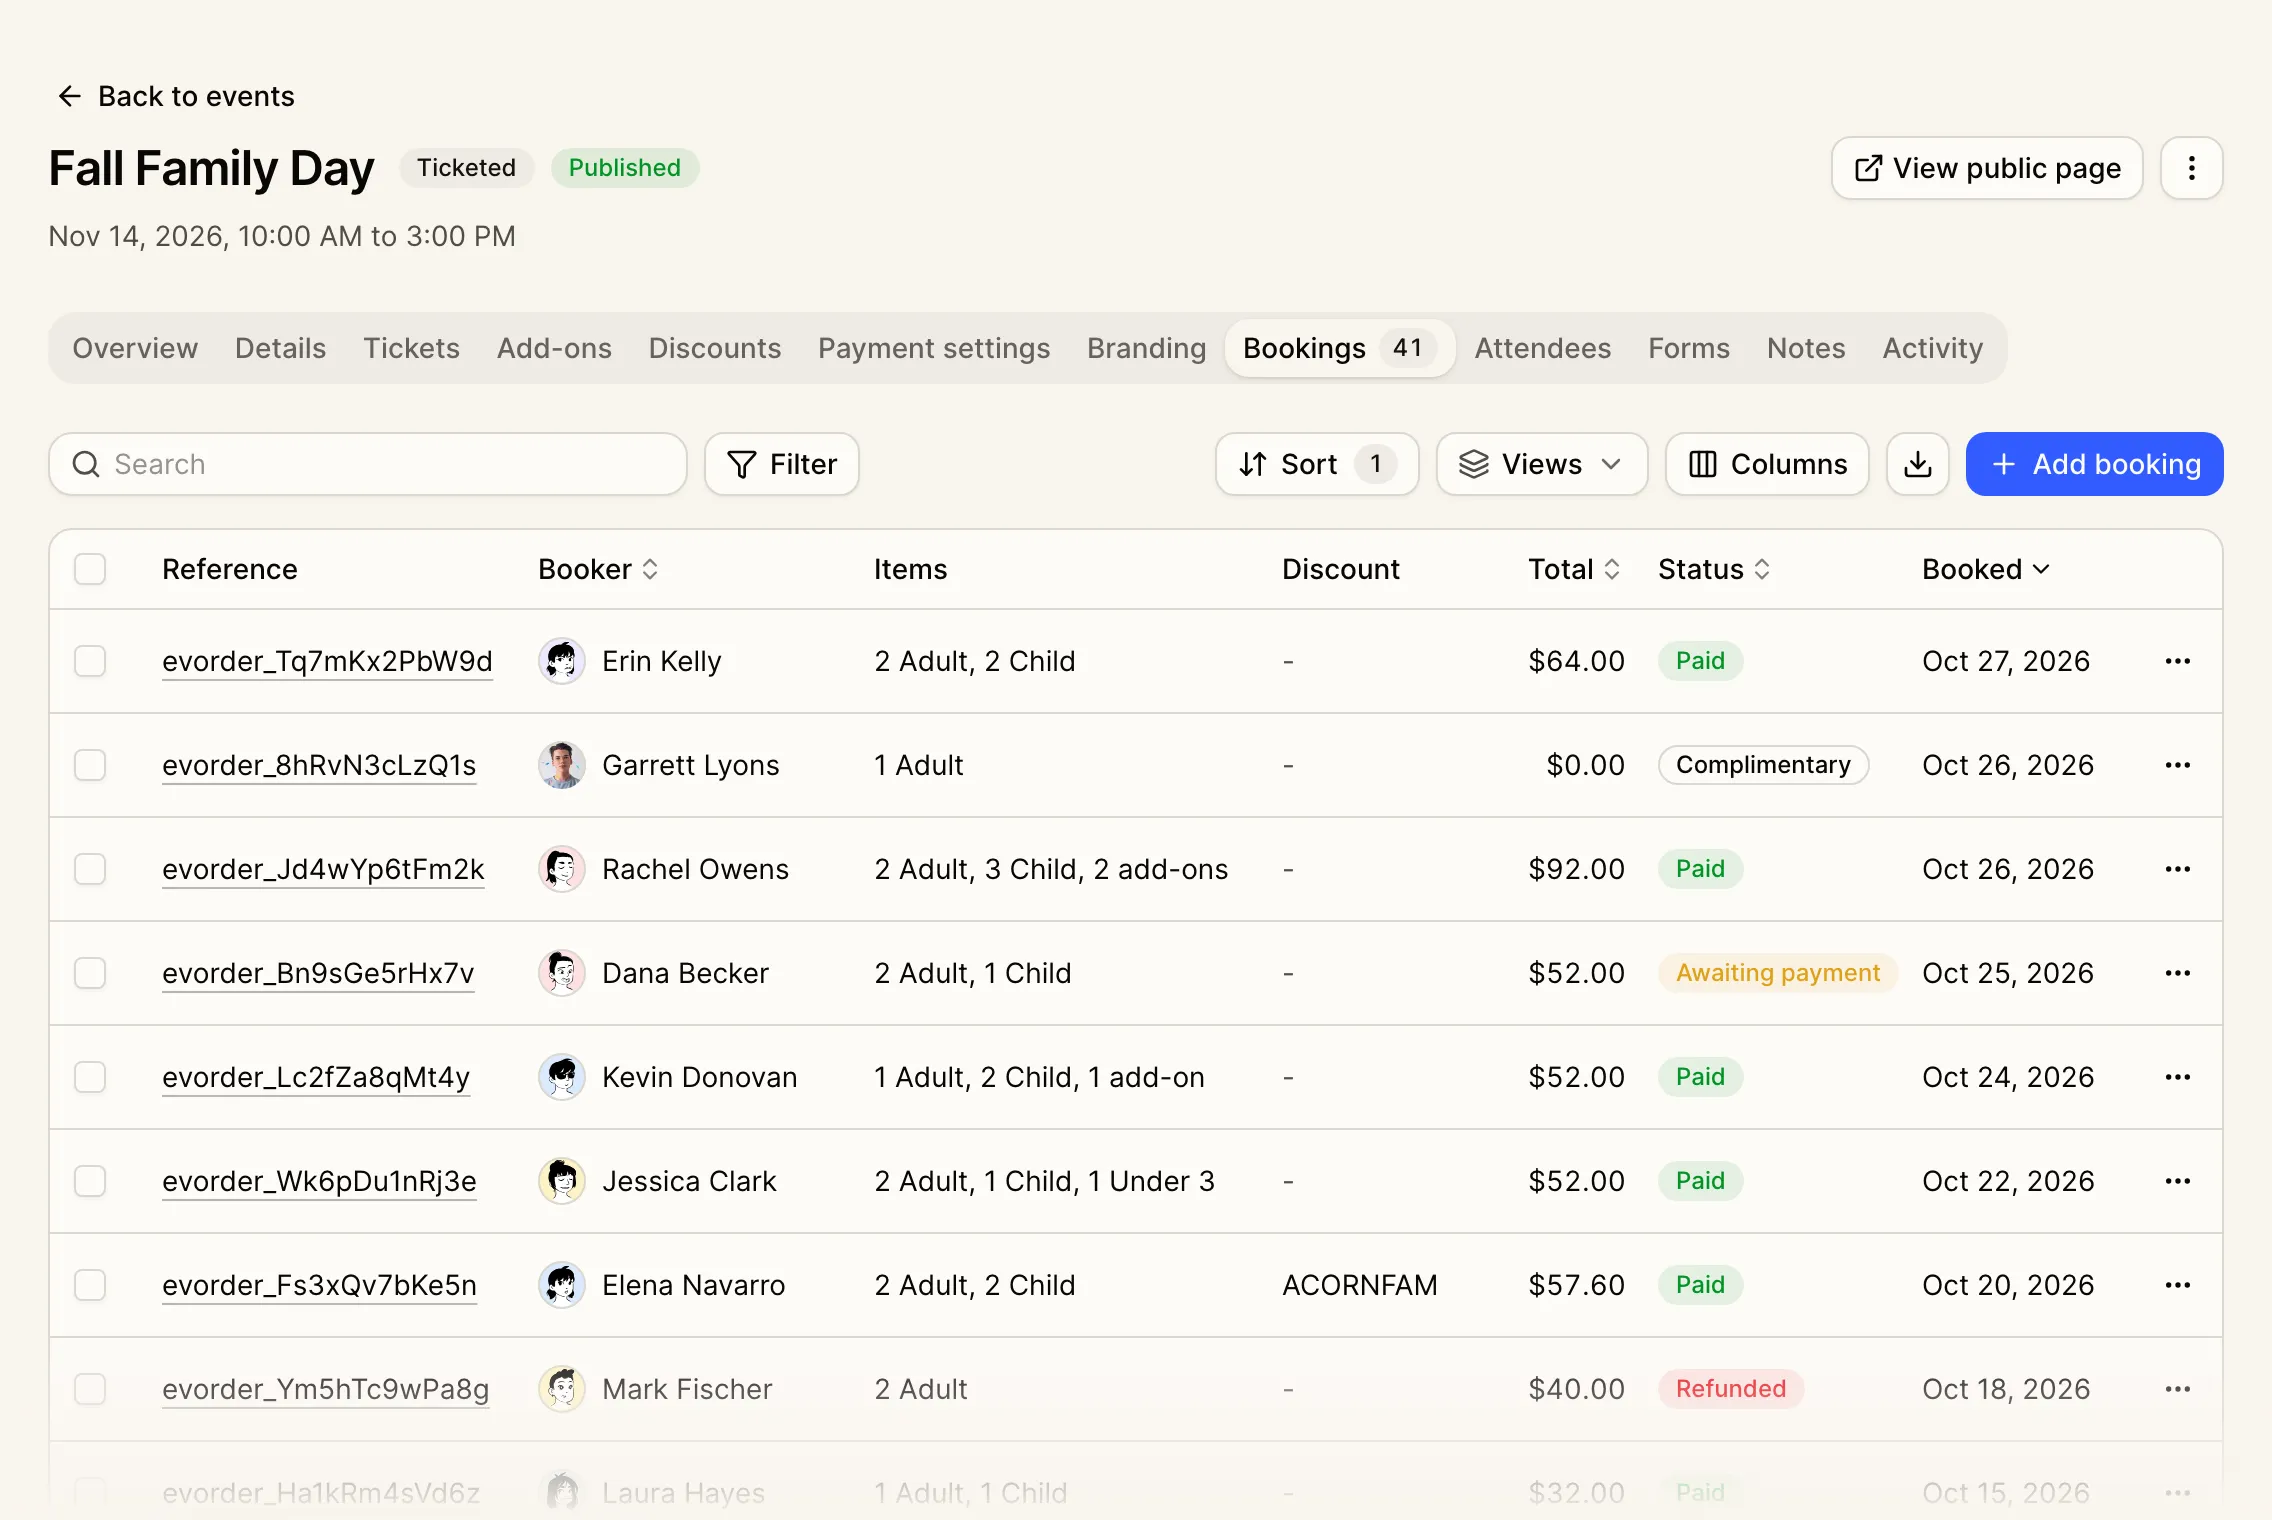Switch to the Tickets tab

point(411,348)
